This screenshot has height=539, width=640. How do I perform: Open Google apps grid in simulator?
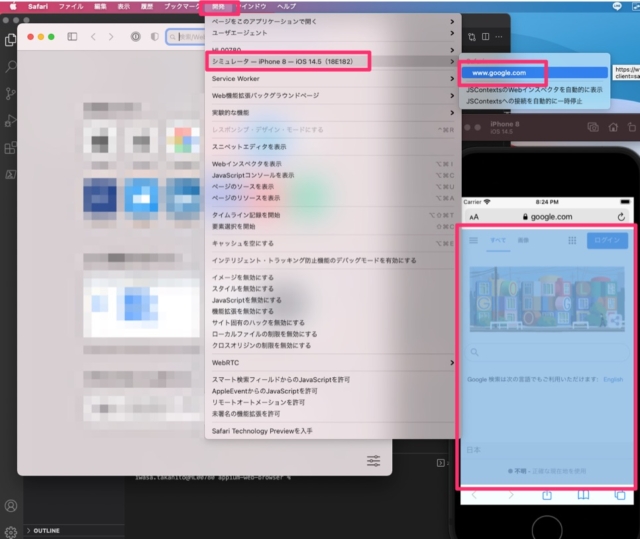click(x=572, y=240)
